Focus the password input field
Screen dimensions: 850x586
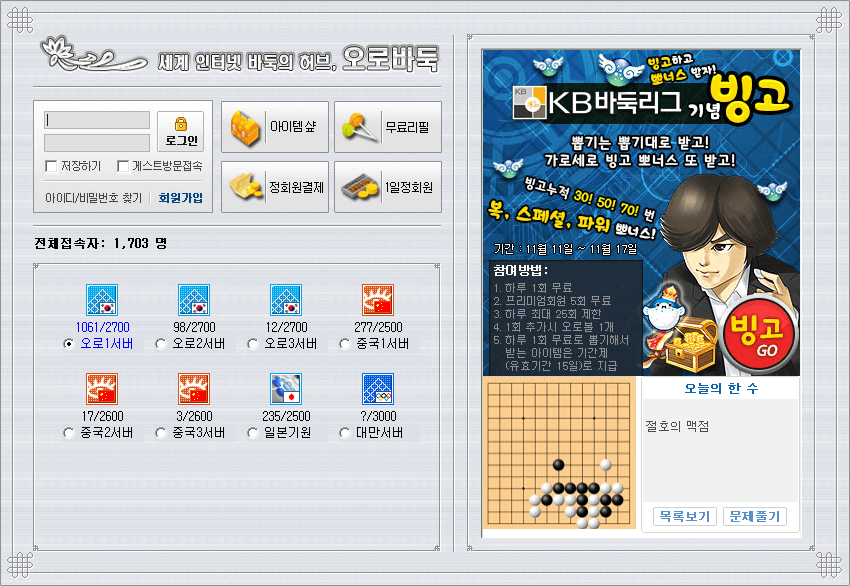tap(97, 143)
